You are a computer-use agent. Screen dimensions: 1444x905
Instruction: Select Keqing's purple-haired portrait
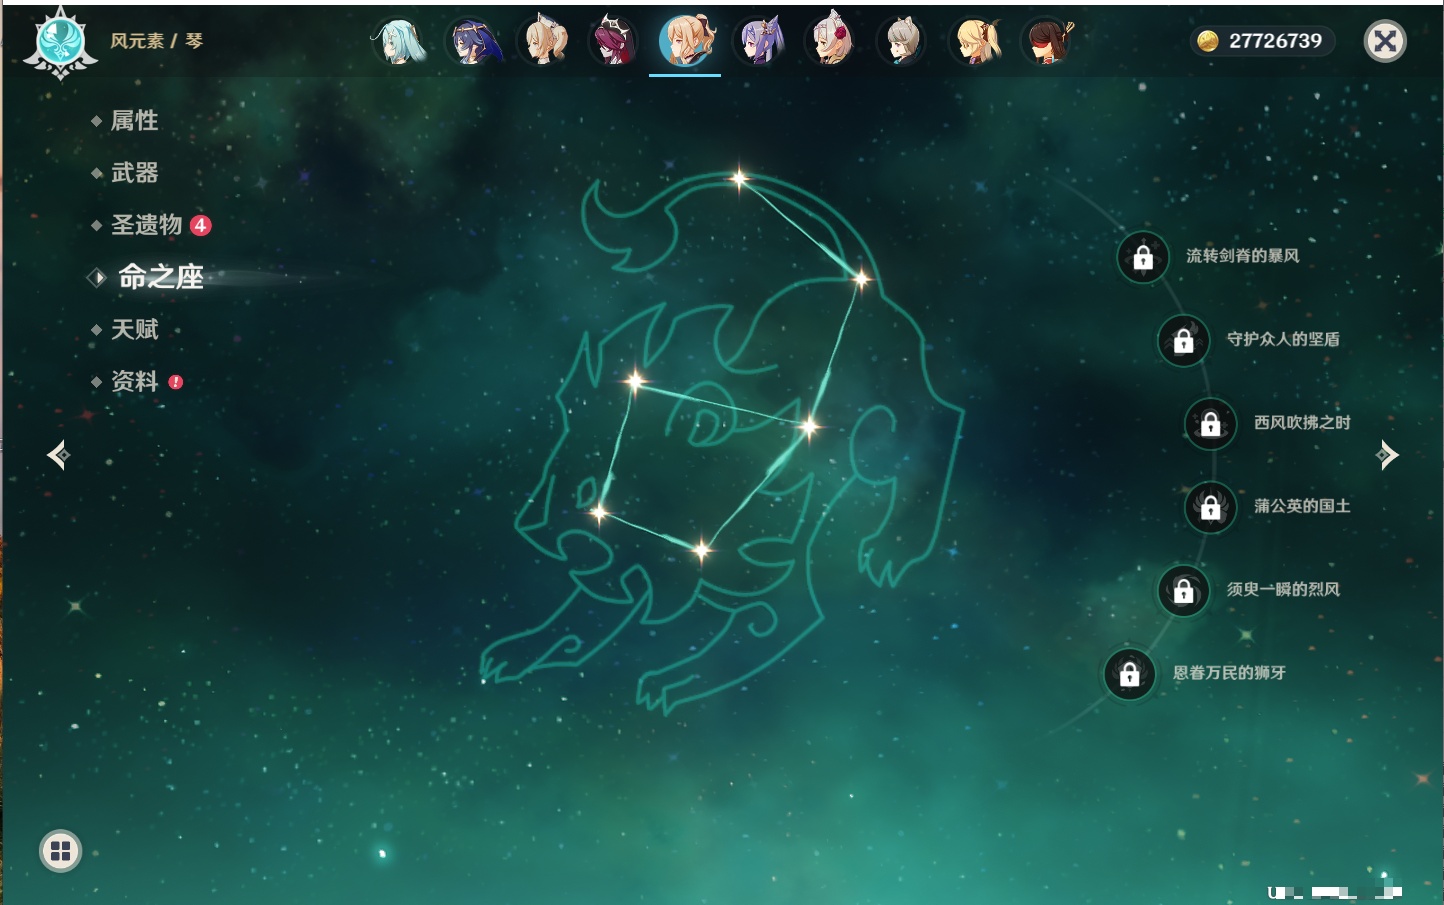[759, 42]
